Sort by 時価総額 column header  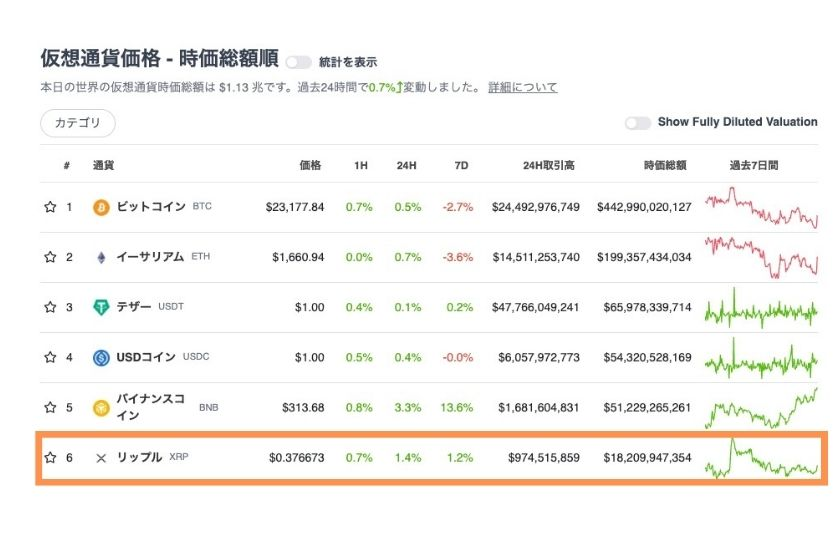665,165
